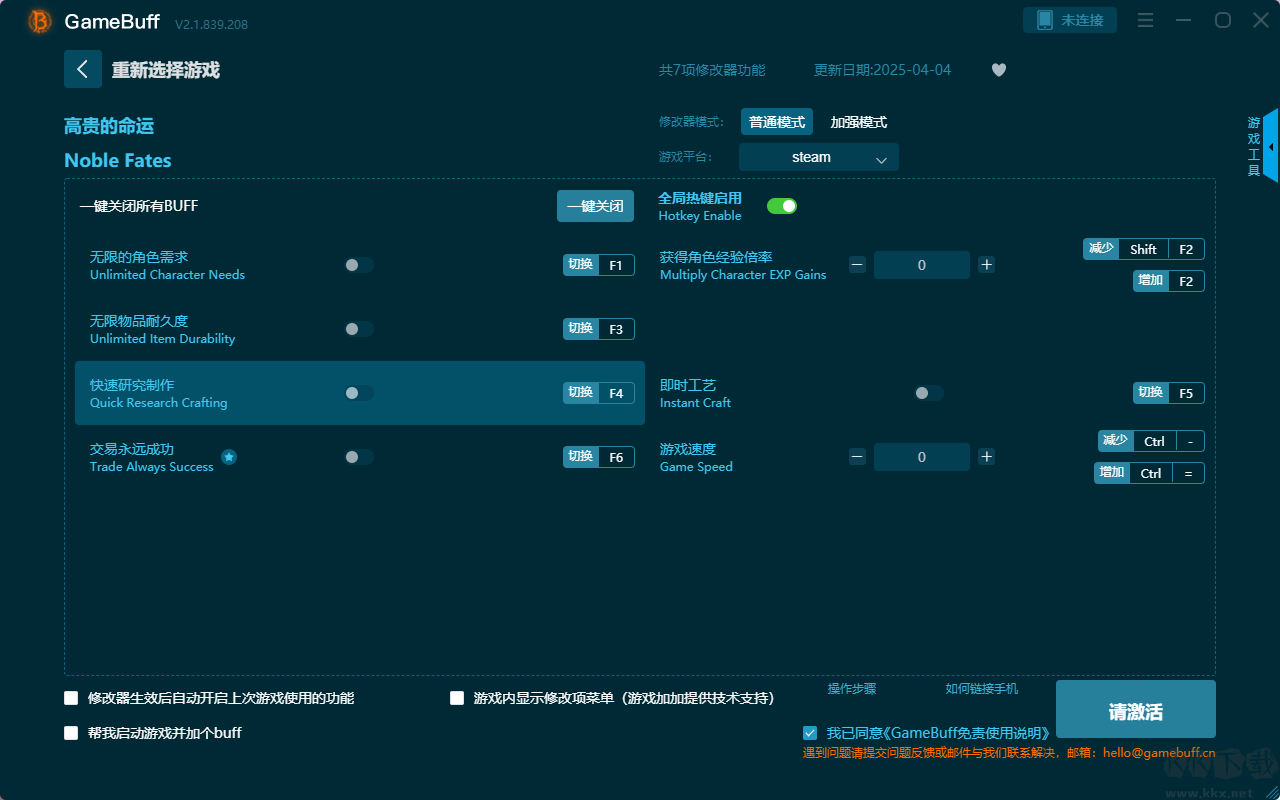Uncheck the GameBuff disclaimer agreement checkbox
Image resolution: width=1280 pixels, height=800 pixels.
(x=810, y=733)
